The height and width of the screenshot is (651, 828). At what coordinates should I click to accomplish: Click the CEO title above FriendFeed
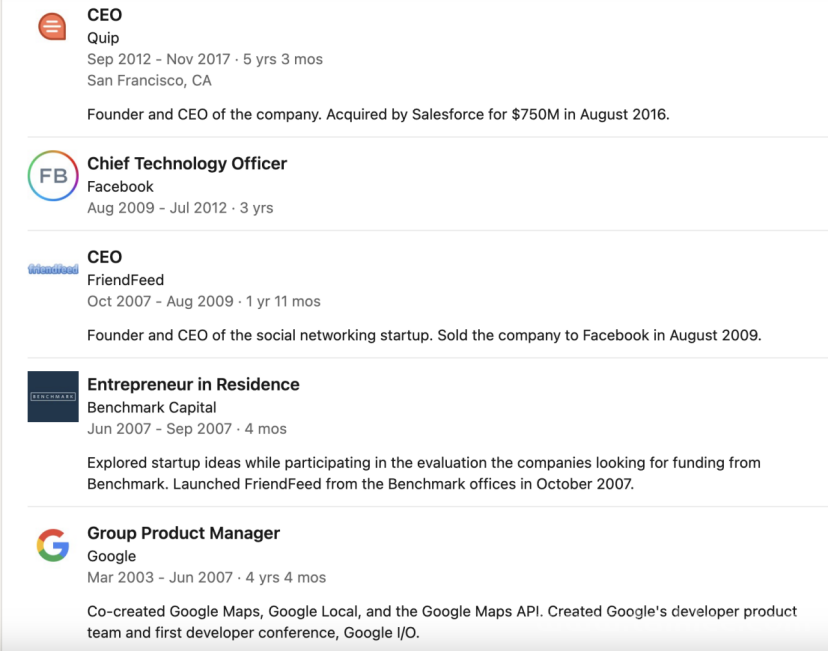click(105, 257)
